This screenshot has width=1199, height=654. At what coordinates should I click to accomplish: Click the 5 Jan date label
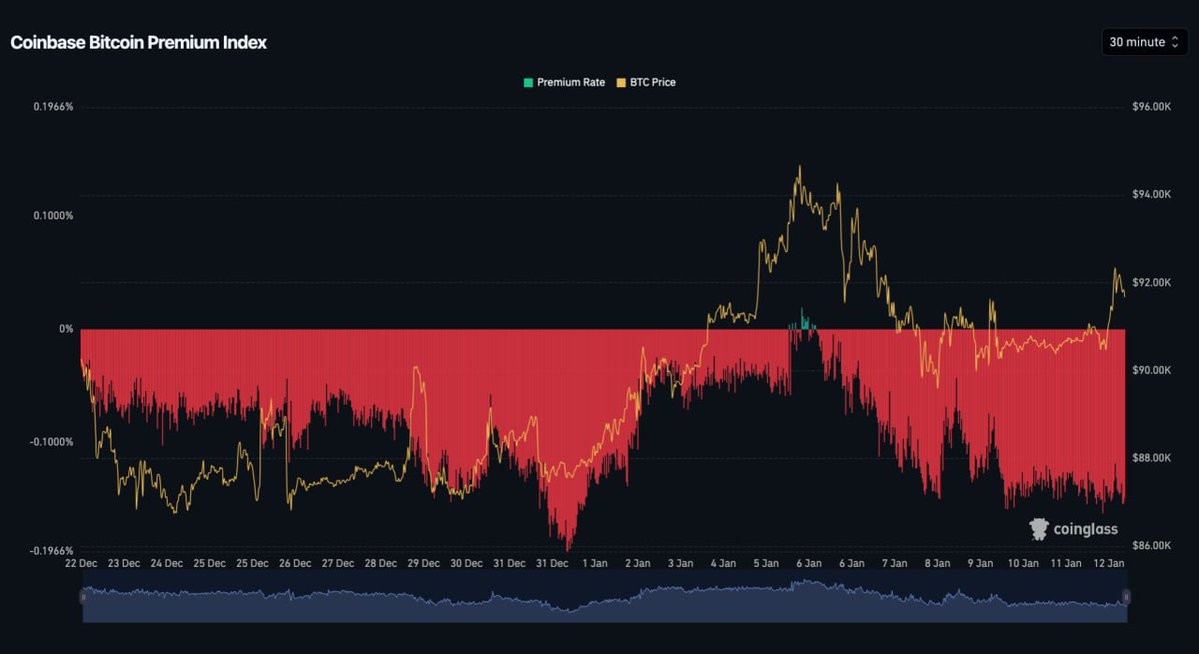pos(766,563)
